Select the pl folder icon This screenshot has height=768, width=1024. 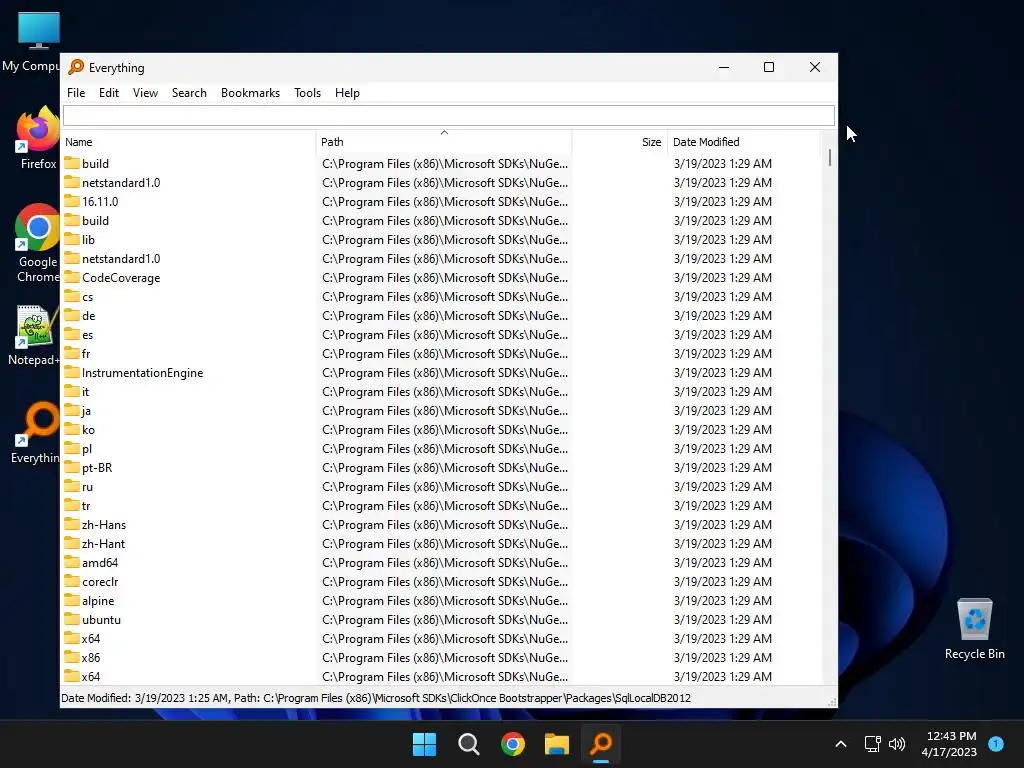[x=72, y=448]
